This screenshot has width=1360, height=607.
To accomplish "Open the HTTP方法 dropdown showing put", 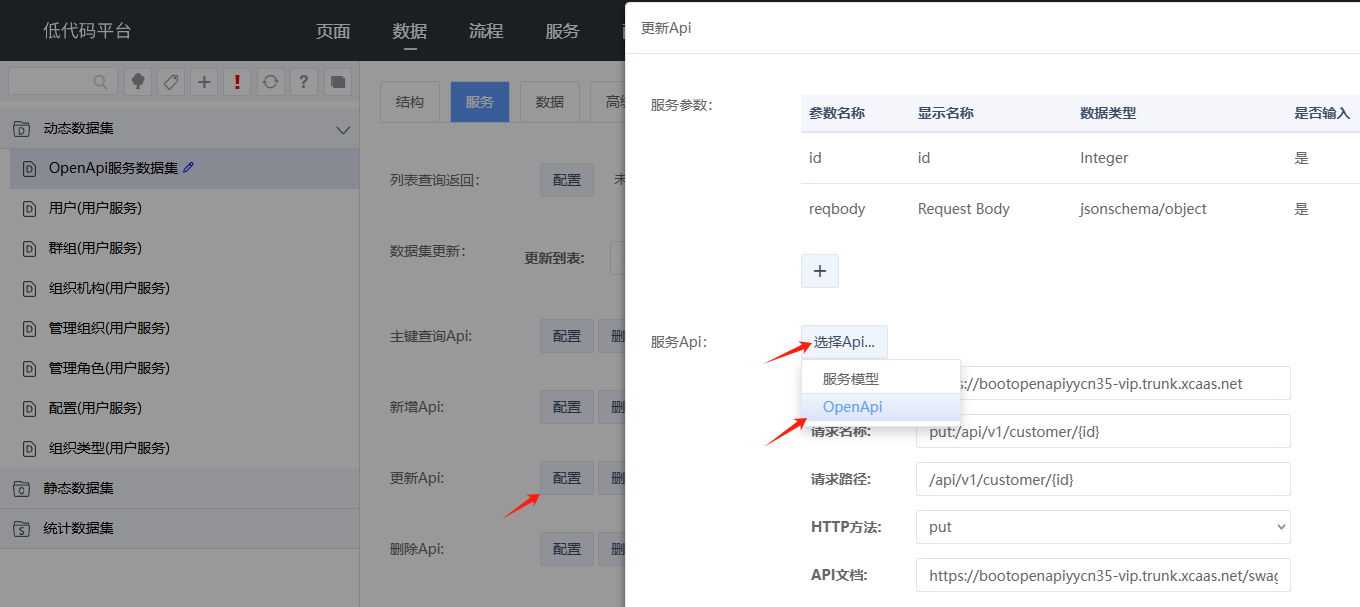I will tap(1103, 527).
